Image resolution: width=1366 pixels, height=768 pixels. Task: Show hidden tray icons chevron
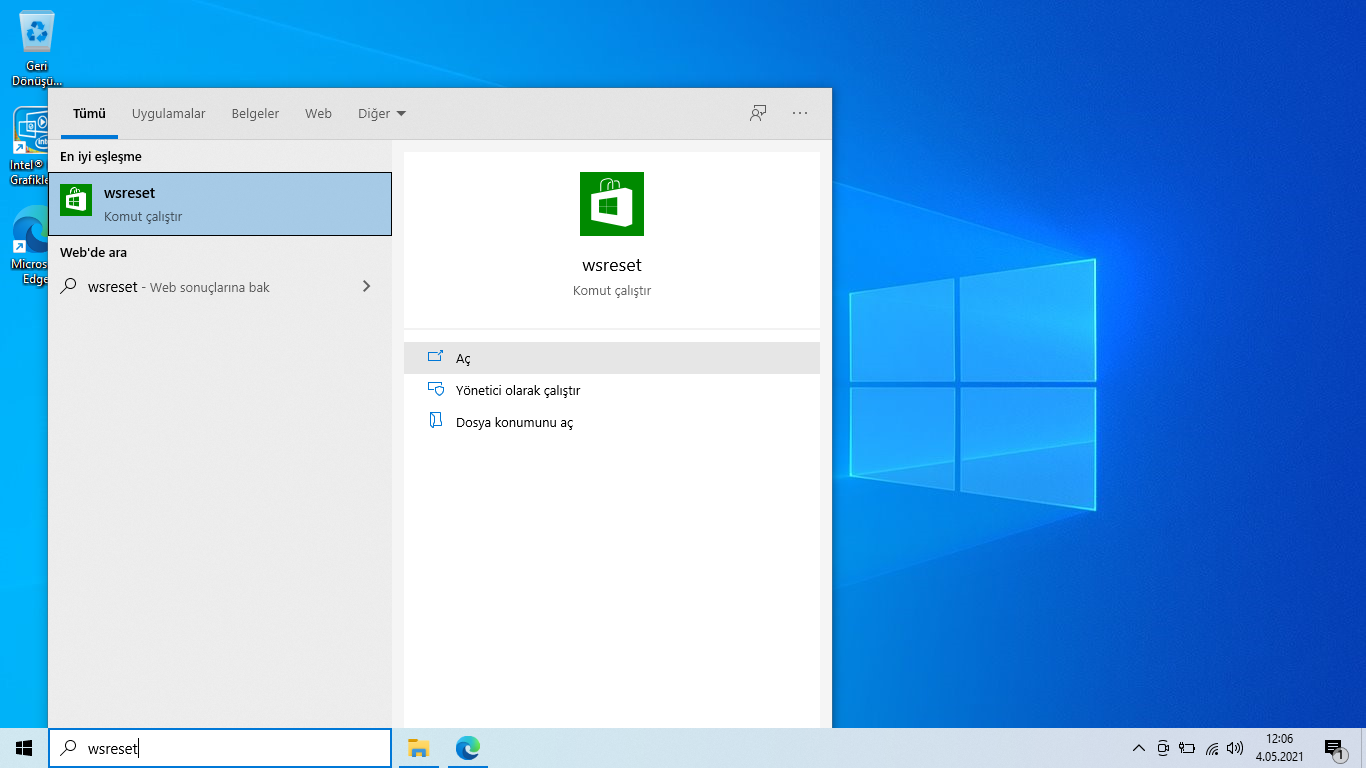tap(1138, 748)
